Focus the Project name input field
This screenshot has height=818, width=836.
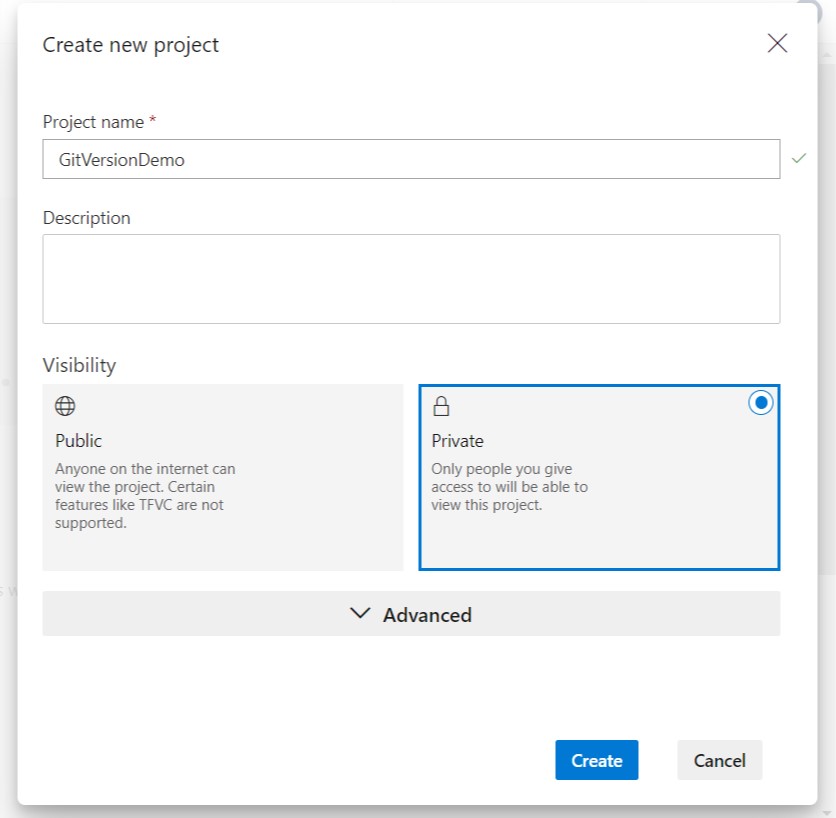[x=411, y=159]
